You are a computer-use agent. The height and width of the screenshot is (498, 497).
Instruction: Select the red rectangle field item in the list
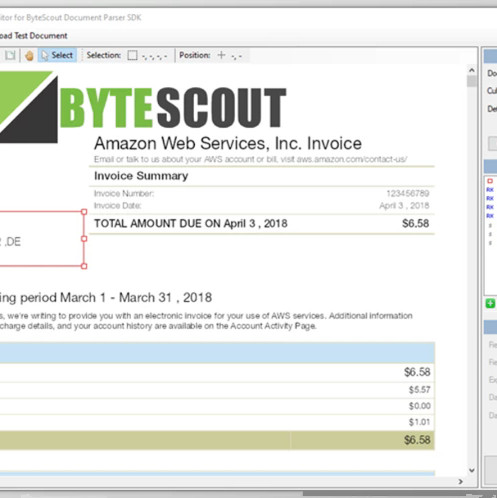click(x=490, y=181)
